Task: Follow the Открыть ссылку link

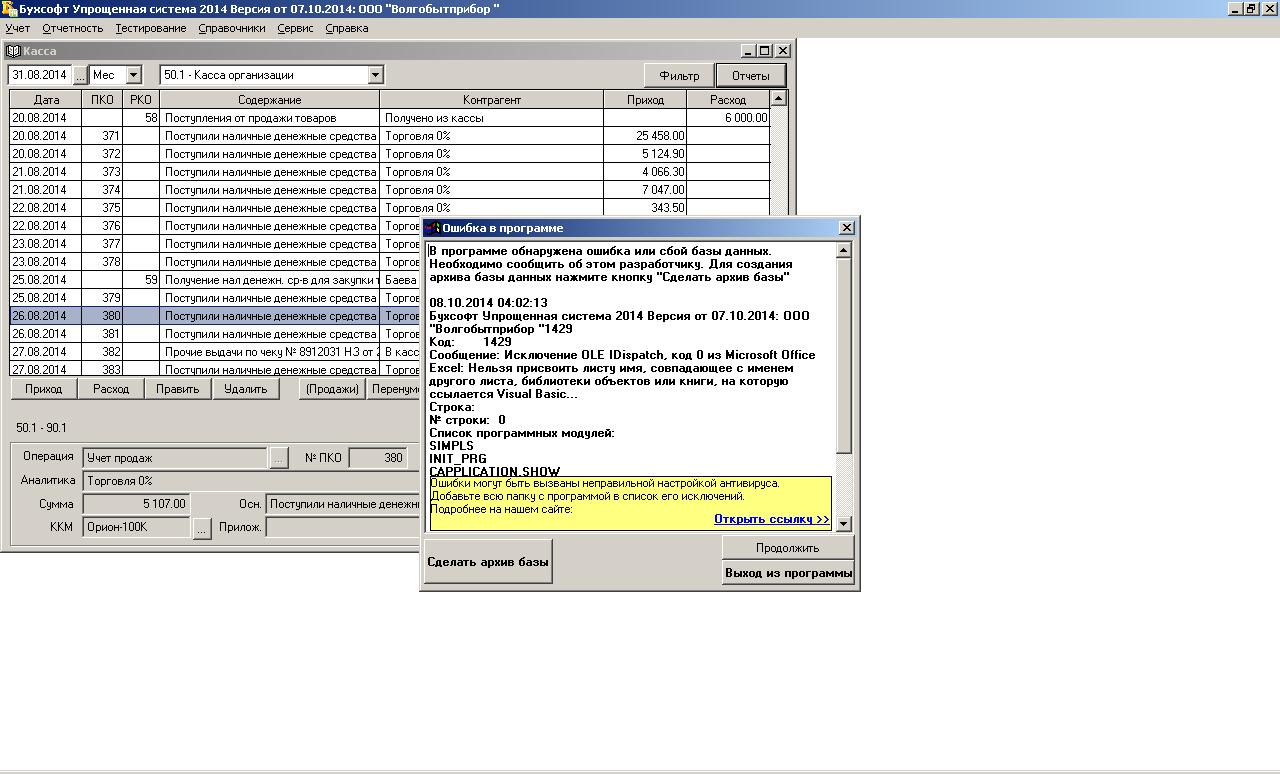Action: [x=771, y=519]
